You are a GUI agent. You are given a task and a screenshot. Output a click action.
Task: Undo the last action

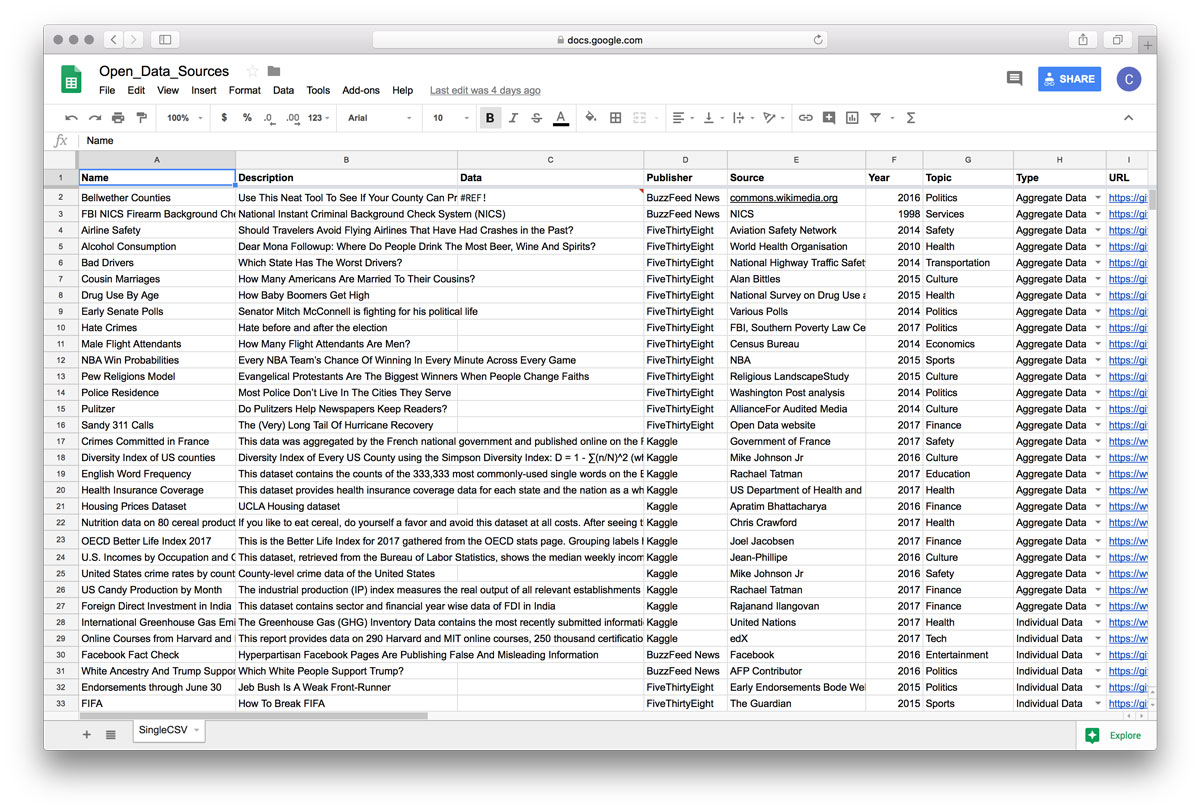click(72, 118)
